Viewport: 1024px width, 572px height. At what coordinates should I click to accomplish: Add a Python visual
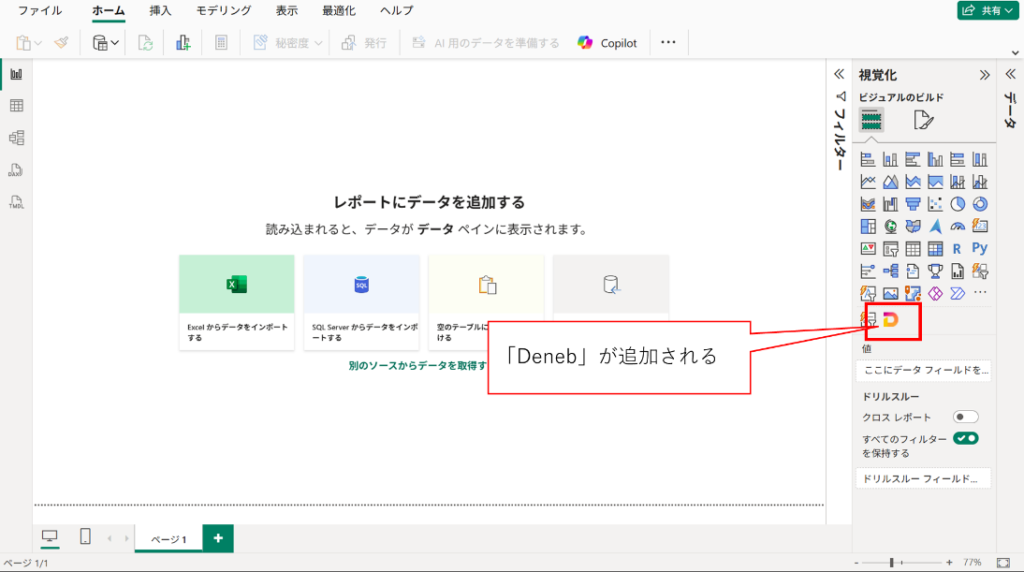pos(980,248)
